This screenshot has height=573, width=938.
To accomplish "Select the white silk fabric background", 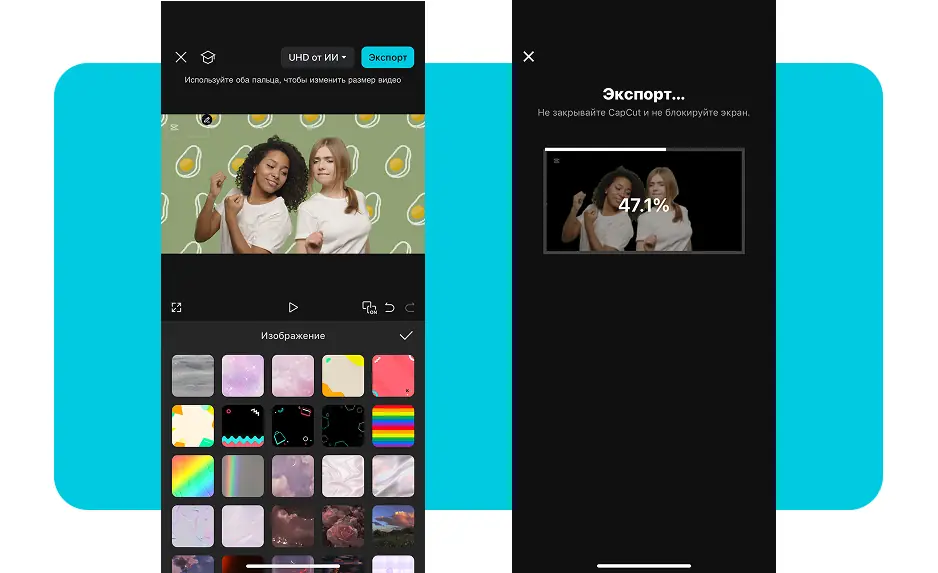I will (x=343, y=476).
